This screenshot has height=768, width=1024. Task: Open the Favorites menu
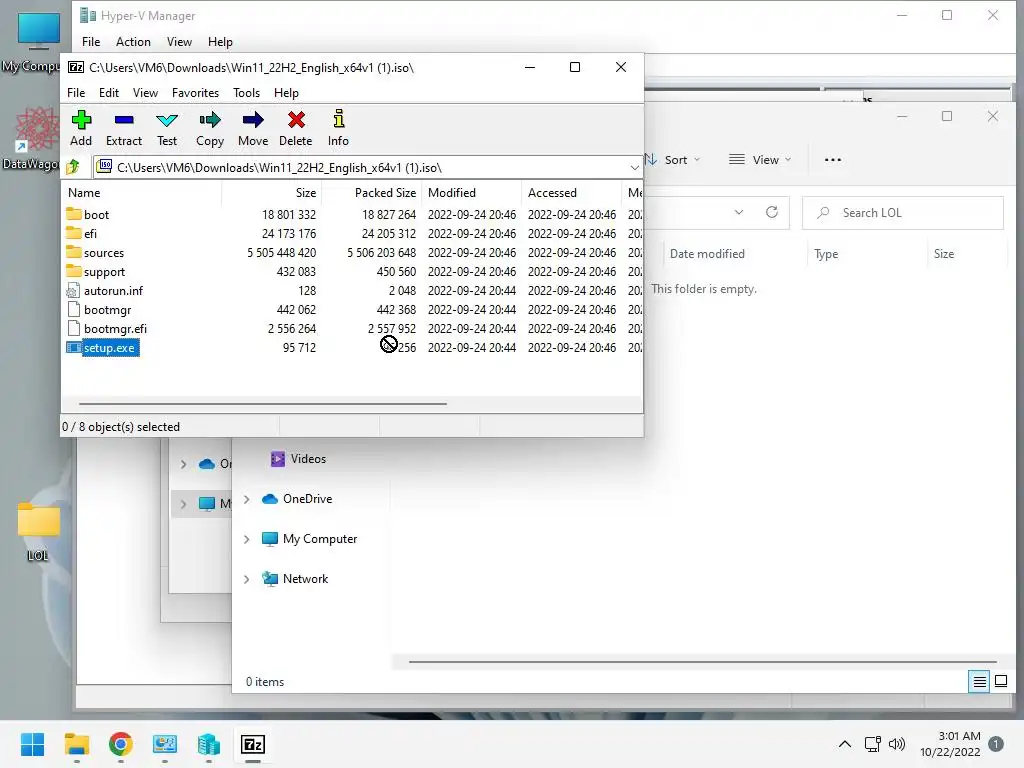[x=195, y=93]
